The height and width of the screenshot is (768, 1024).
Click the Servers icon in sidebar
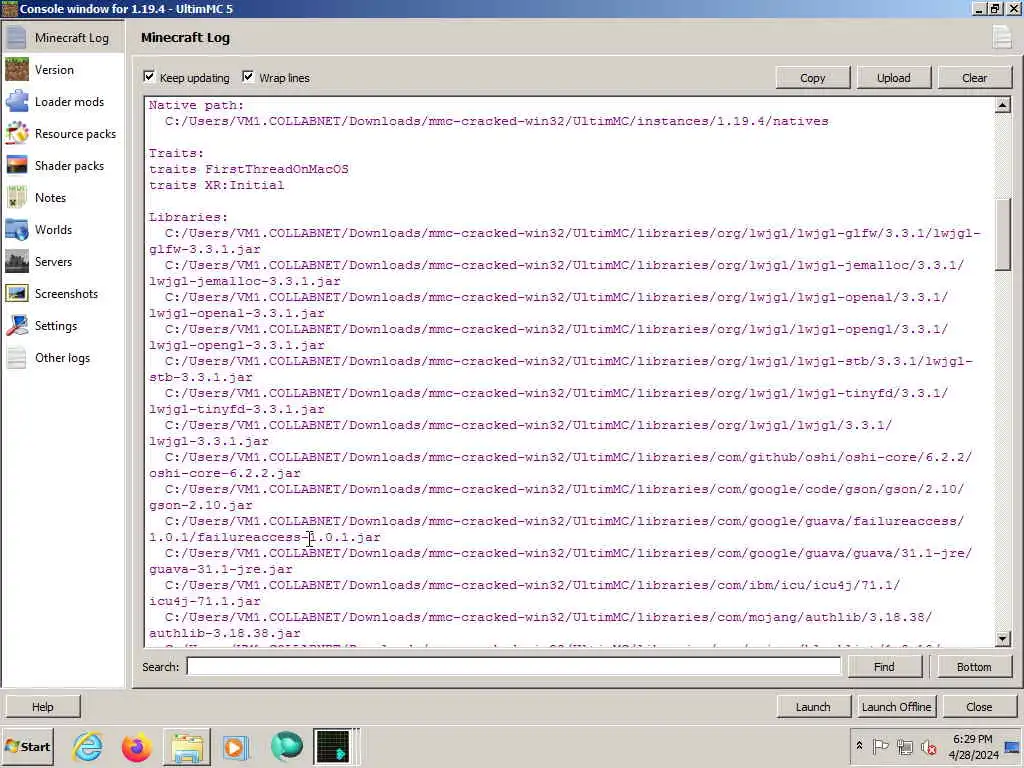coord(16,262)
